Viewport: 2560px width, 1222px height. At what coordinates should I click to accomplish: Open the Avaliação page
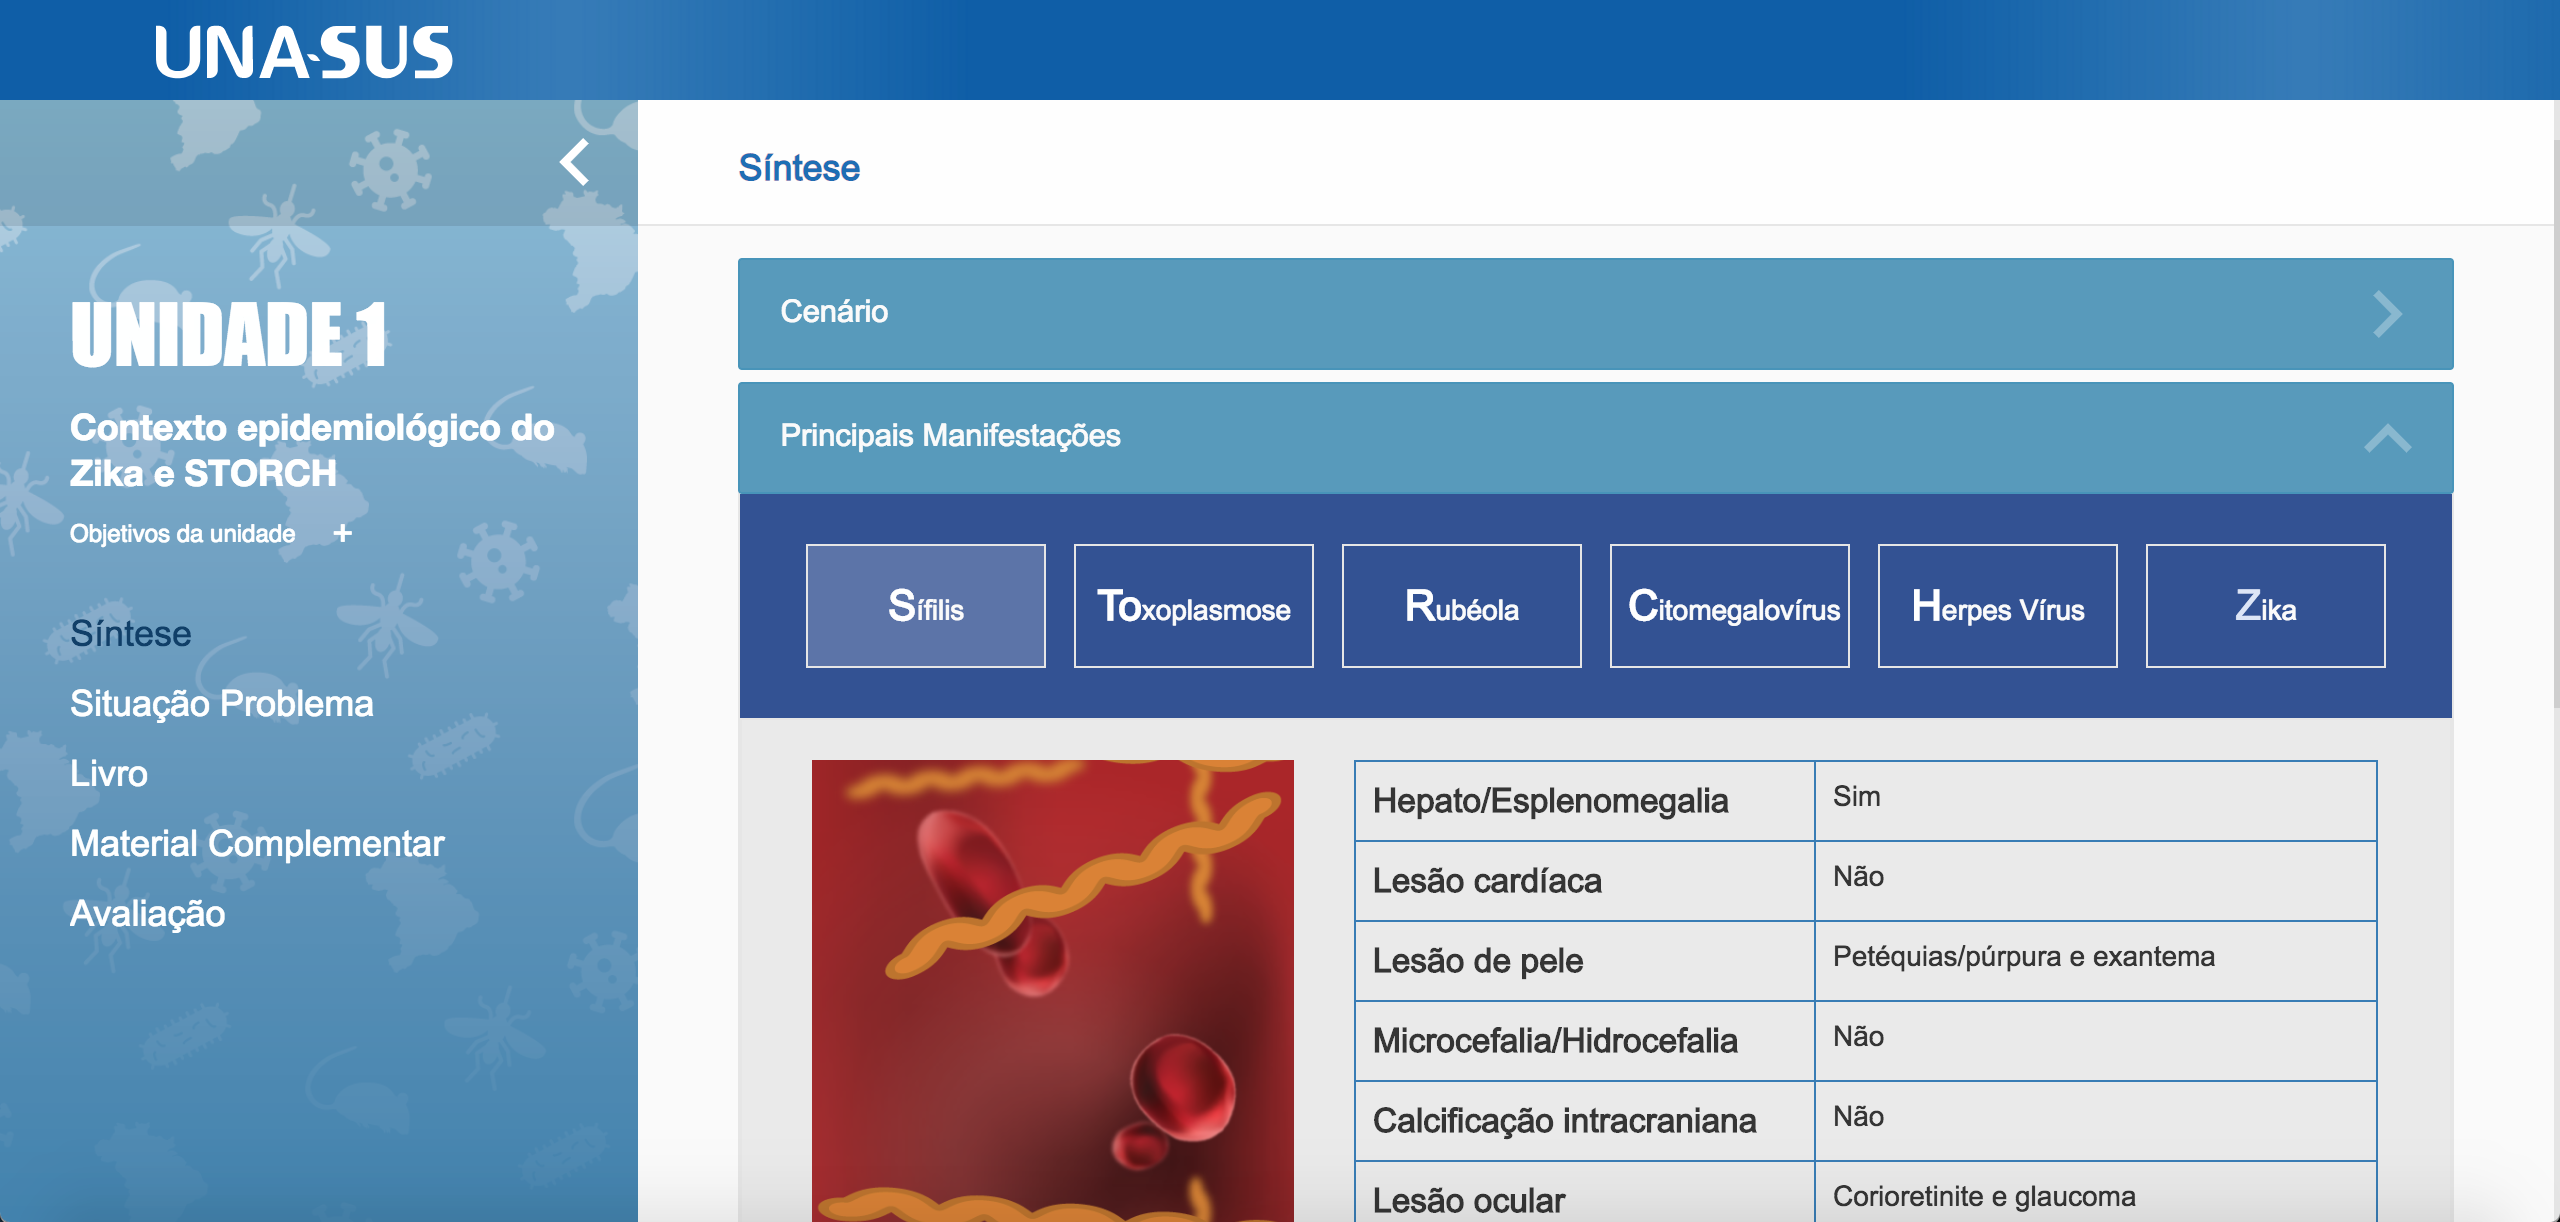click(x=148, y=913)
